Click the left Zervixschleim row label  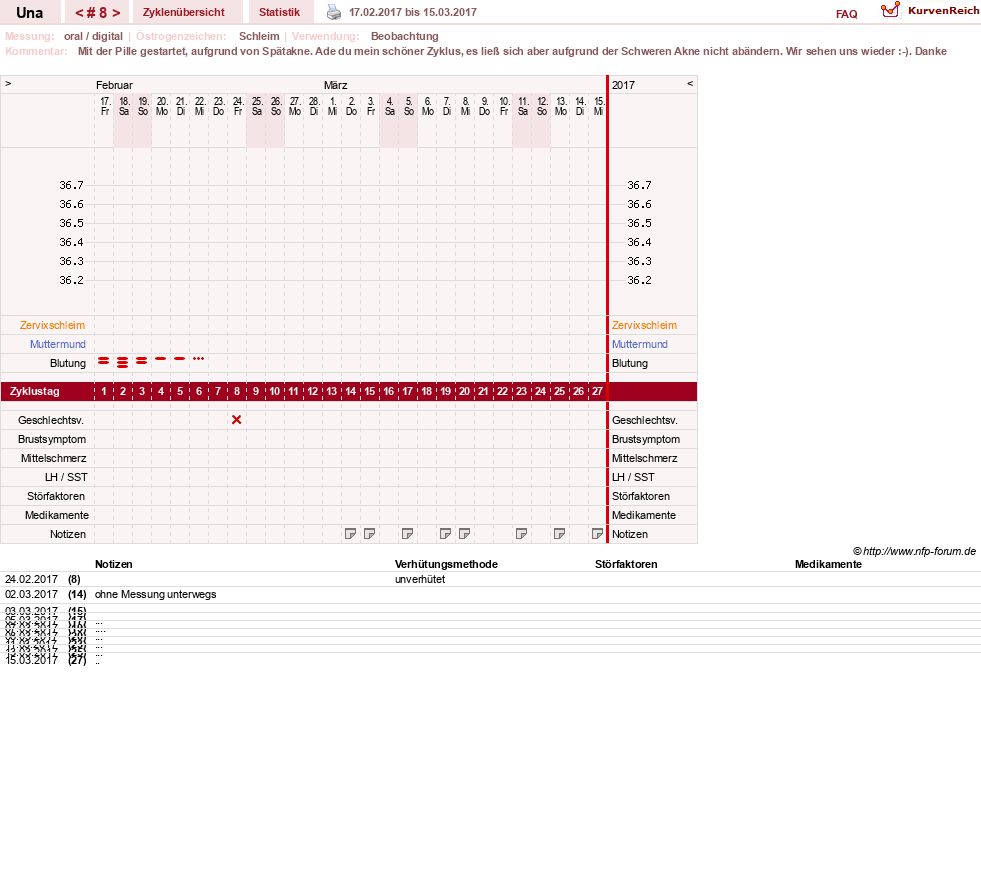pyautogui.click(x=52, y=325)
